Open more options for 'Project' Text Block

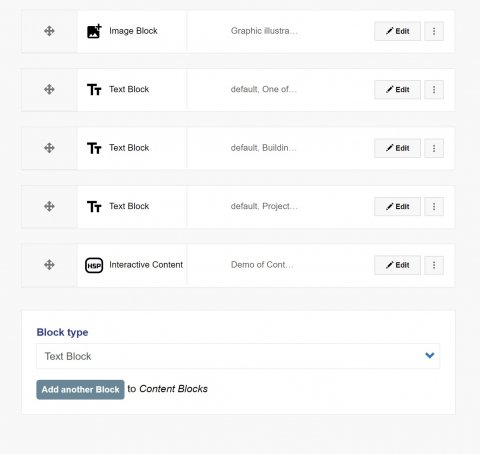[x=434, y=207]
